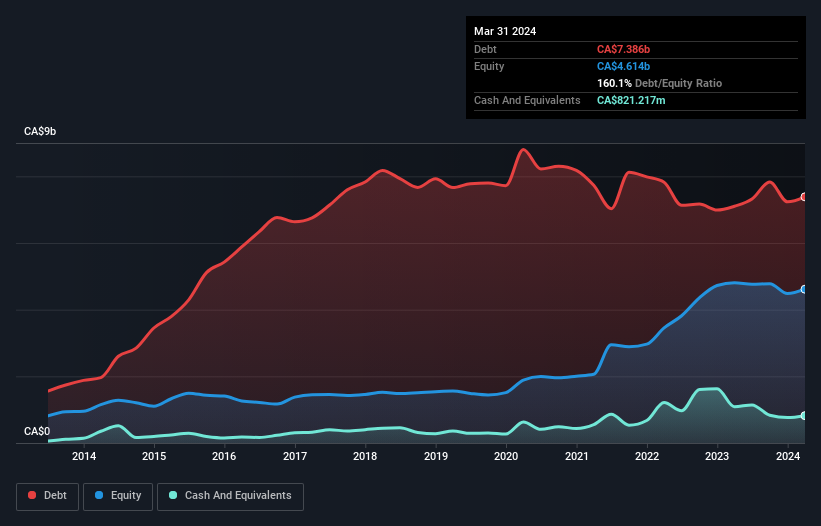Screen dimensions: 821x526
Task: Click the Equity label in tooltip
Action: [x=489, y=66]
